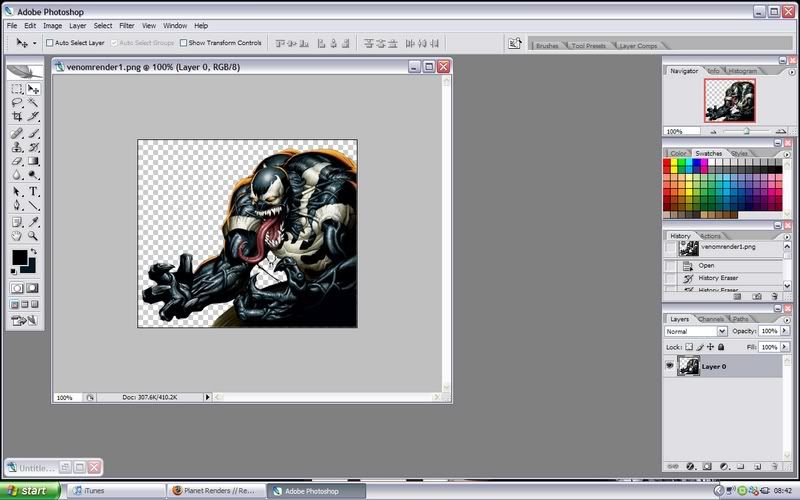This screenshot has width=800, height=500.
Task: Open Swatches panel flyout menu
Action: (787, 154)
